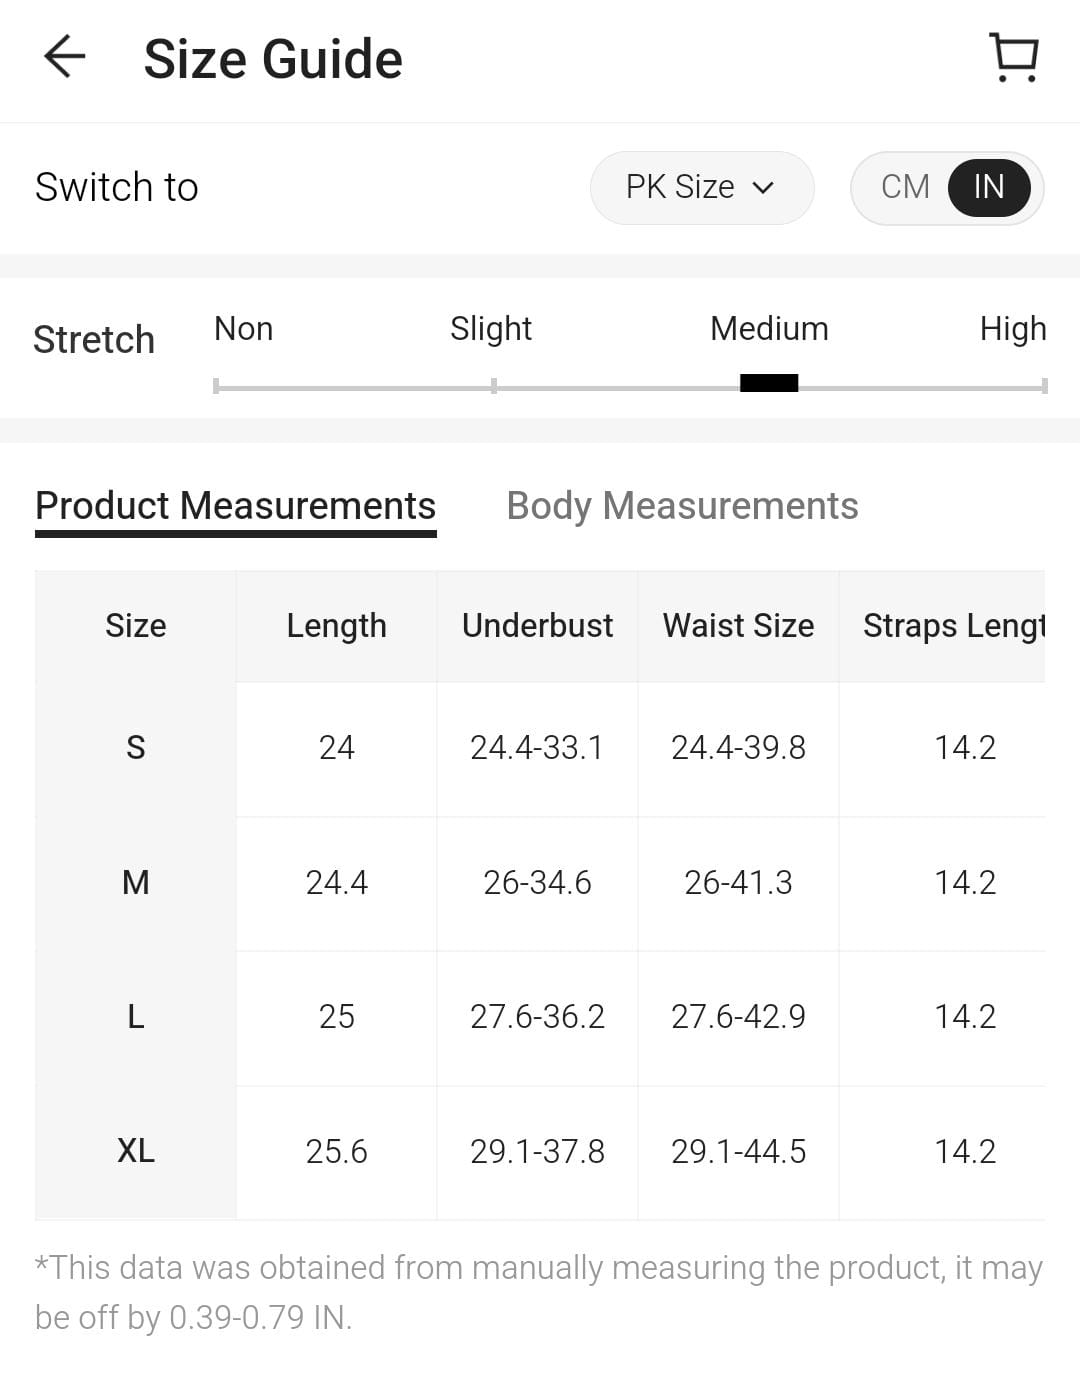This screenshot has width=1080, height=1375.
Task: Click the PK Size chevron arrow
Action: pos(763,188)
